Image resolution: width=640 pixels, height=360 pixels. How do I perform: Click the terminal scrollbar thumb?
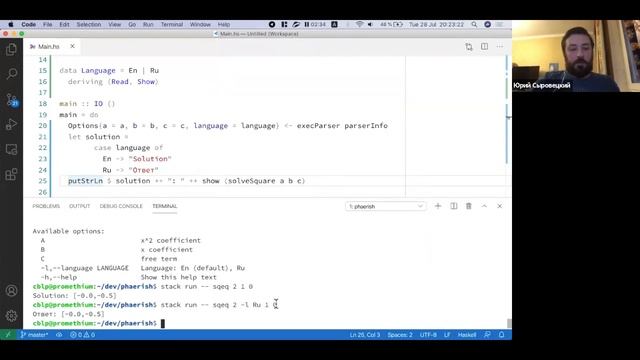coord(509,323)
